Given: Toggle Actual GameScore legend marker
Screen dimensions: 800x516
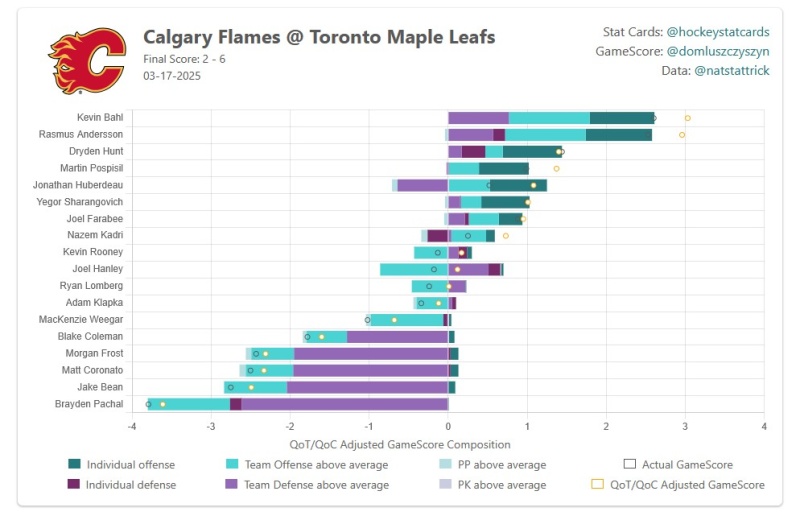Looking at the screenshot, I should (x=629, y=465).
